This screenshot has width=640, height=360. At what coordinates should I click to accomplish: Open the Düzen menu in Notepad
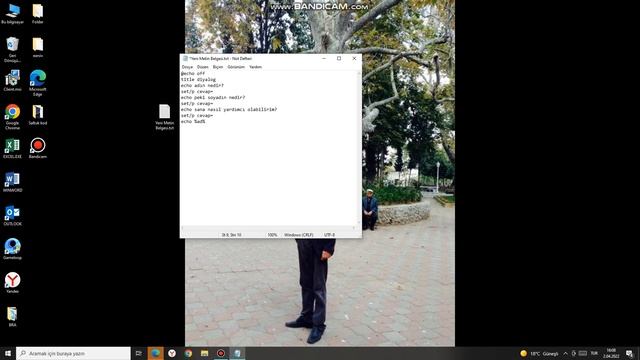tap(202, 67)
